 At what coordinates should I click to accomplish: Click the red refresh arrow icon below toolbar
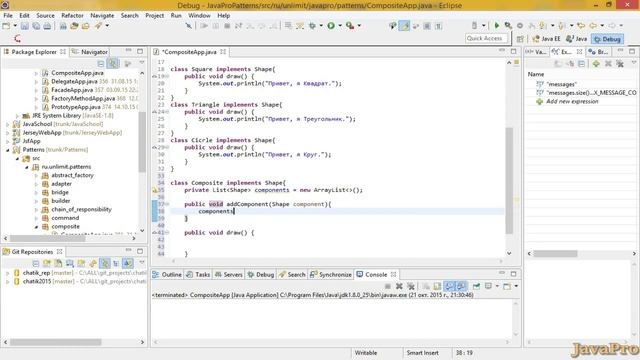click(17, 39)
